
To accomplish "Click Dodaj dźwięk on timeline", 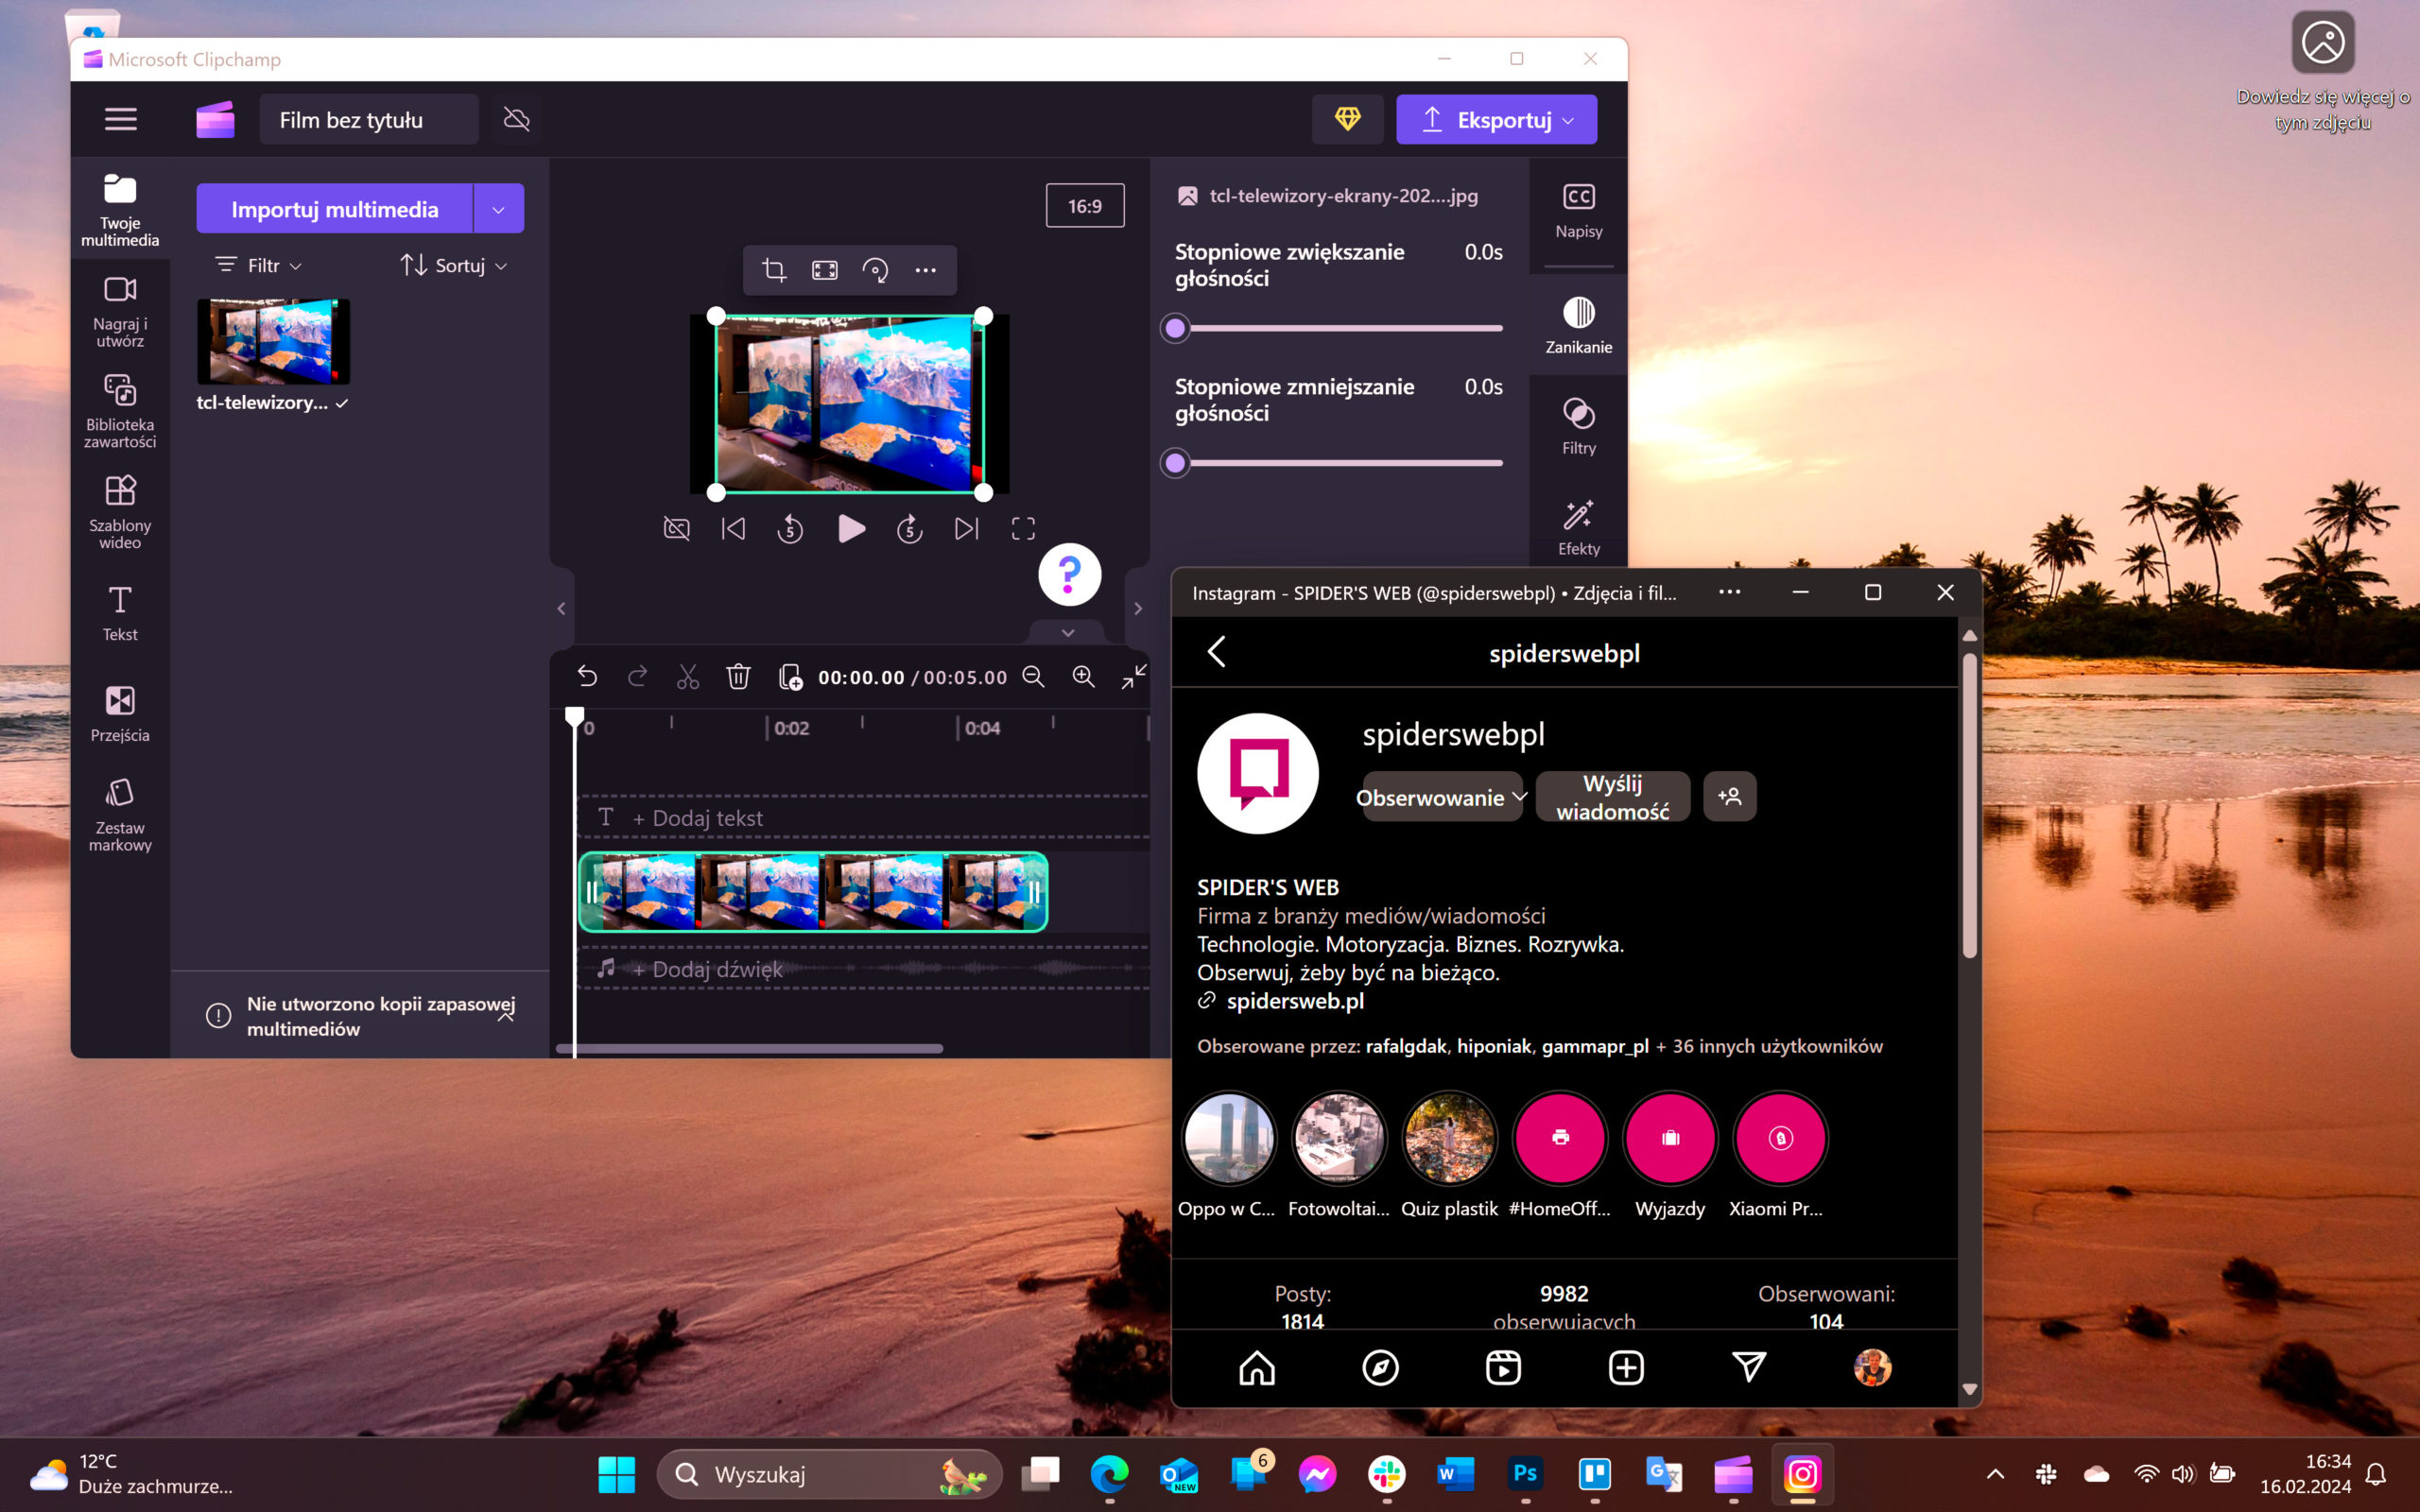I will (707, 969).
